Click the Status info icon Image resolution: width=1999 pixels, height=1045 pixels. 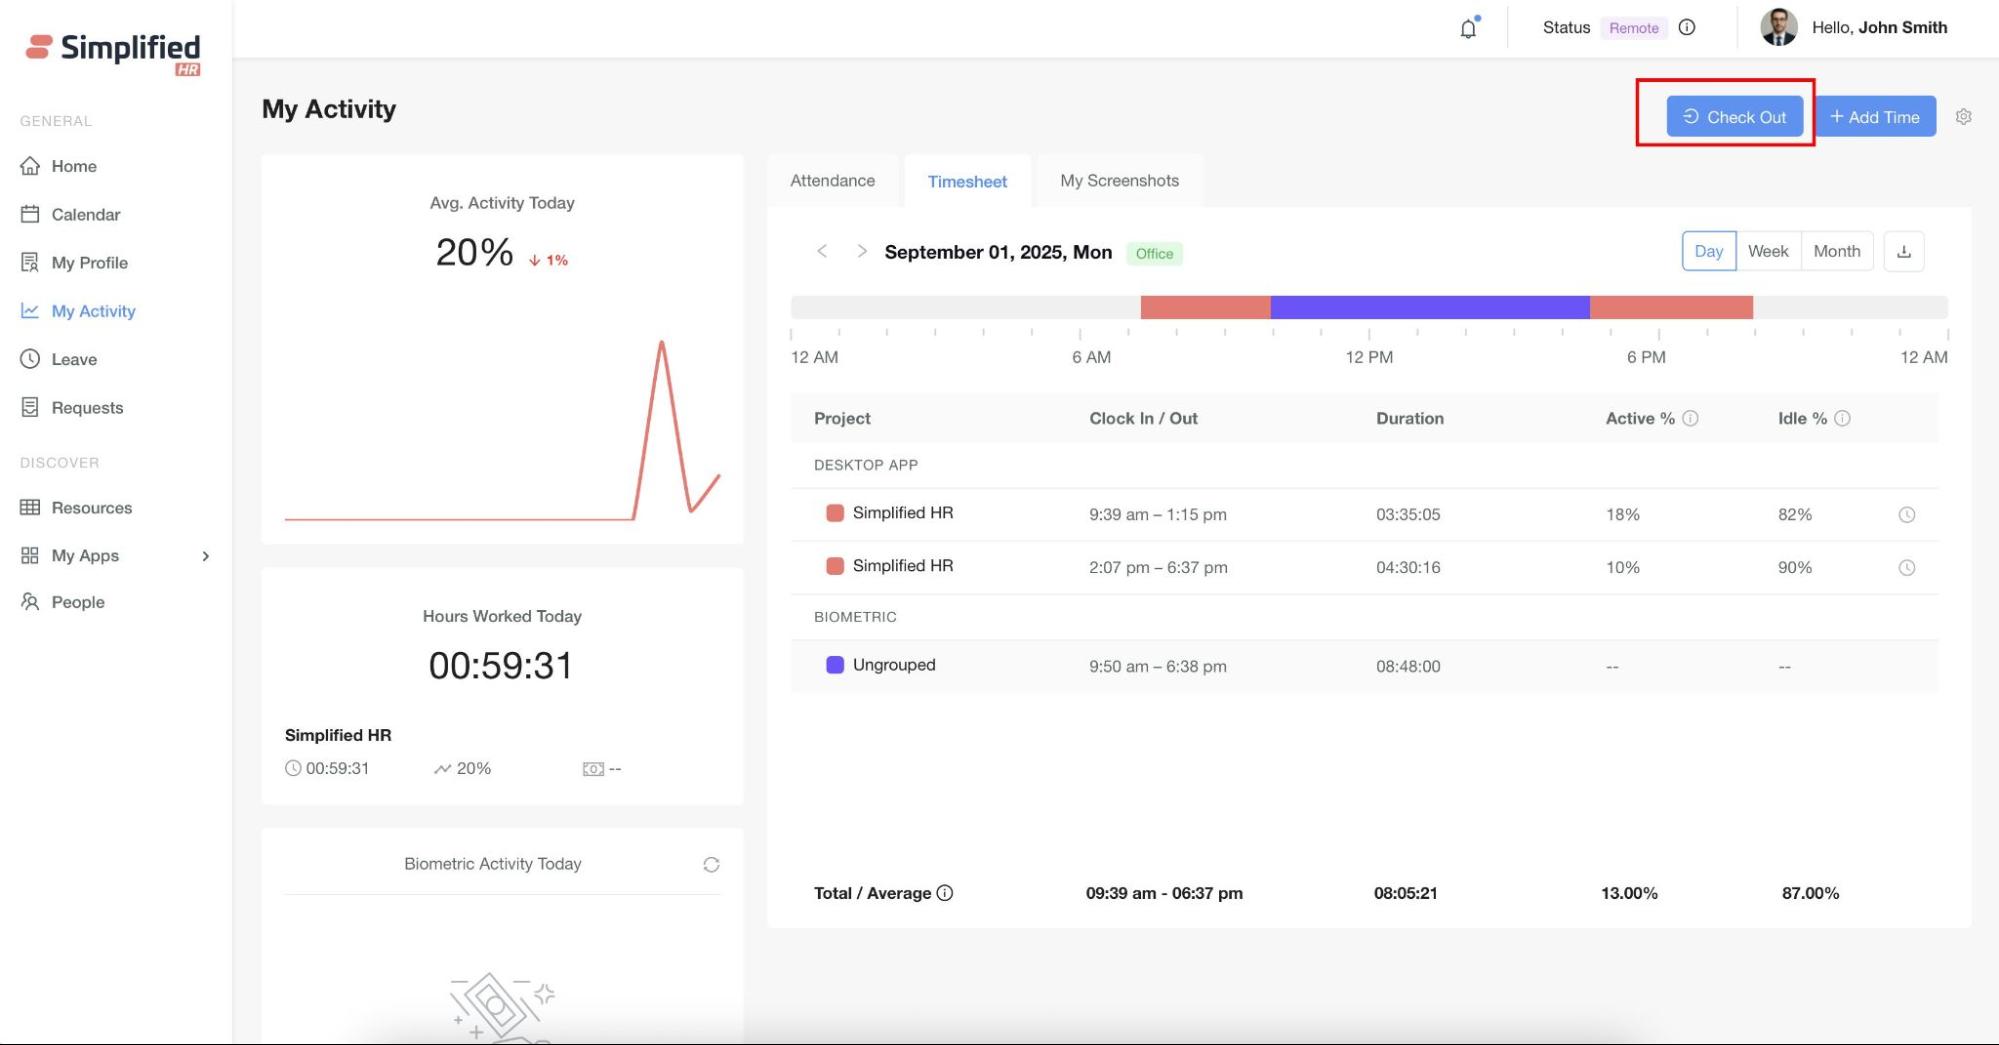[x=1687, y=28]
